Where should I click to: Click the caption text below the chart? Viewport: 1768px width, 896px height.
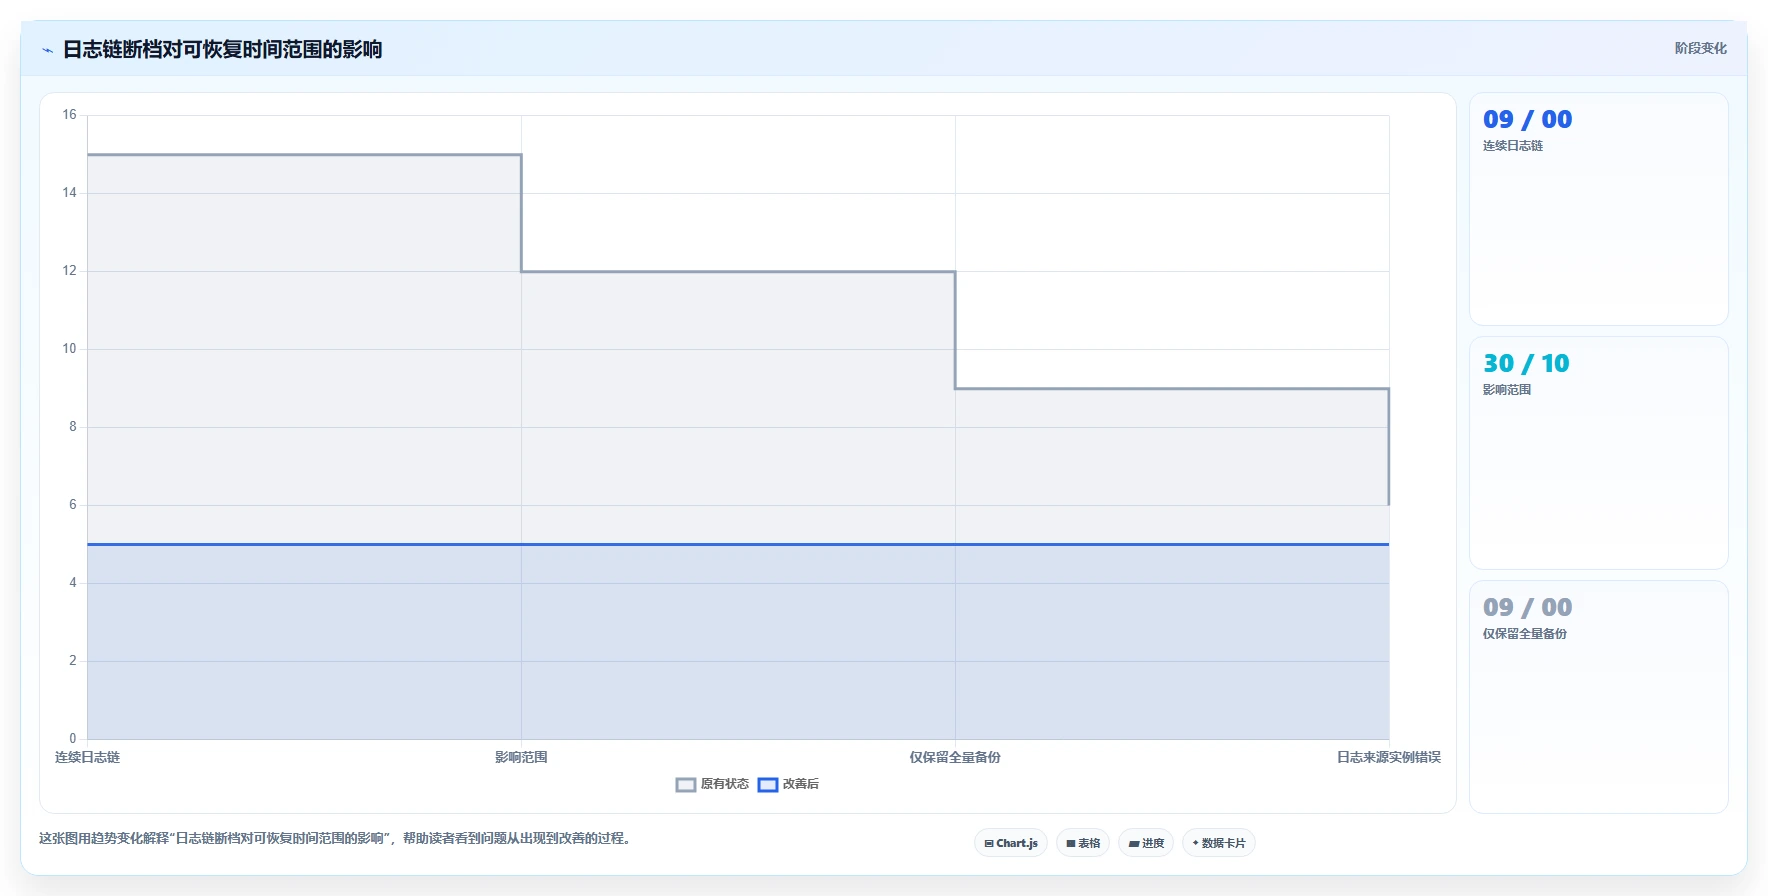[x=336, y=838]
